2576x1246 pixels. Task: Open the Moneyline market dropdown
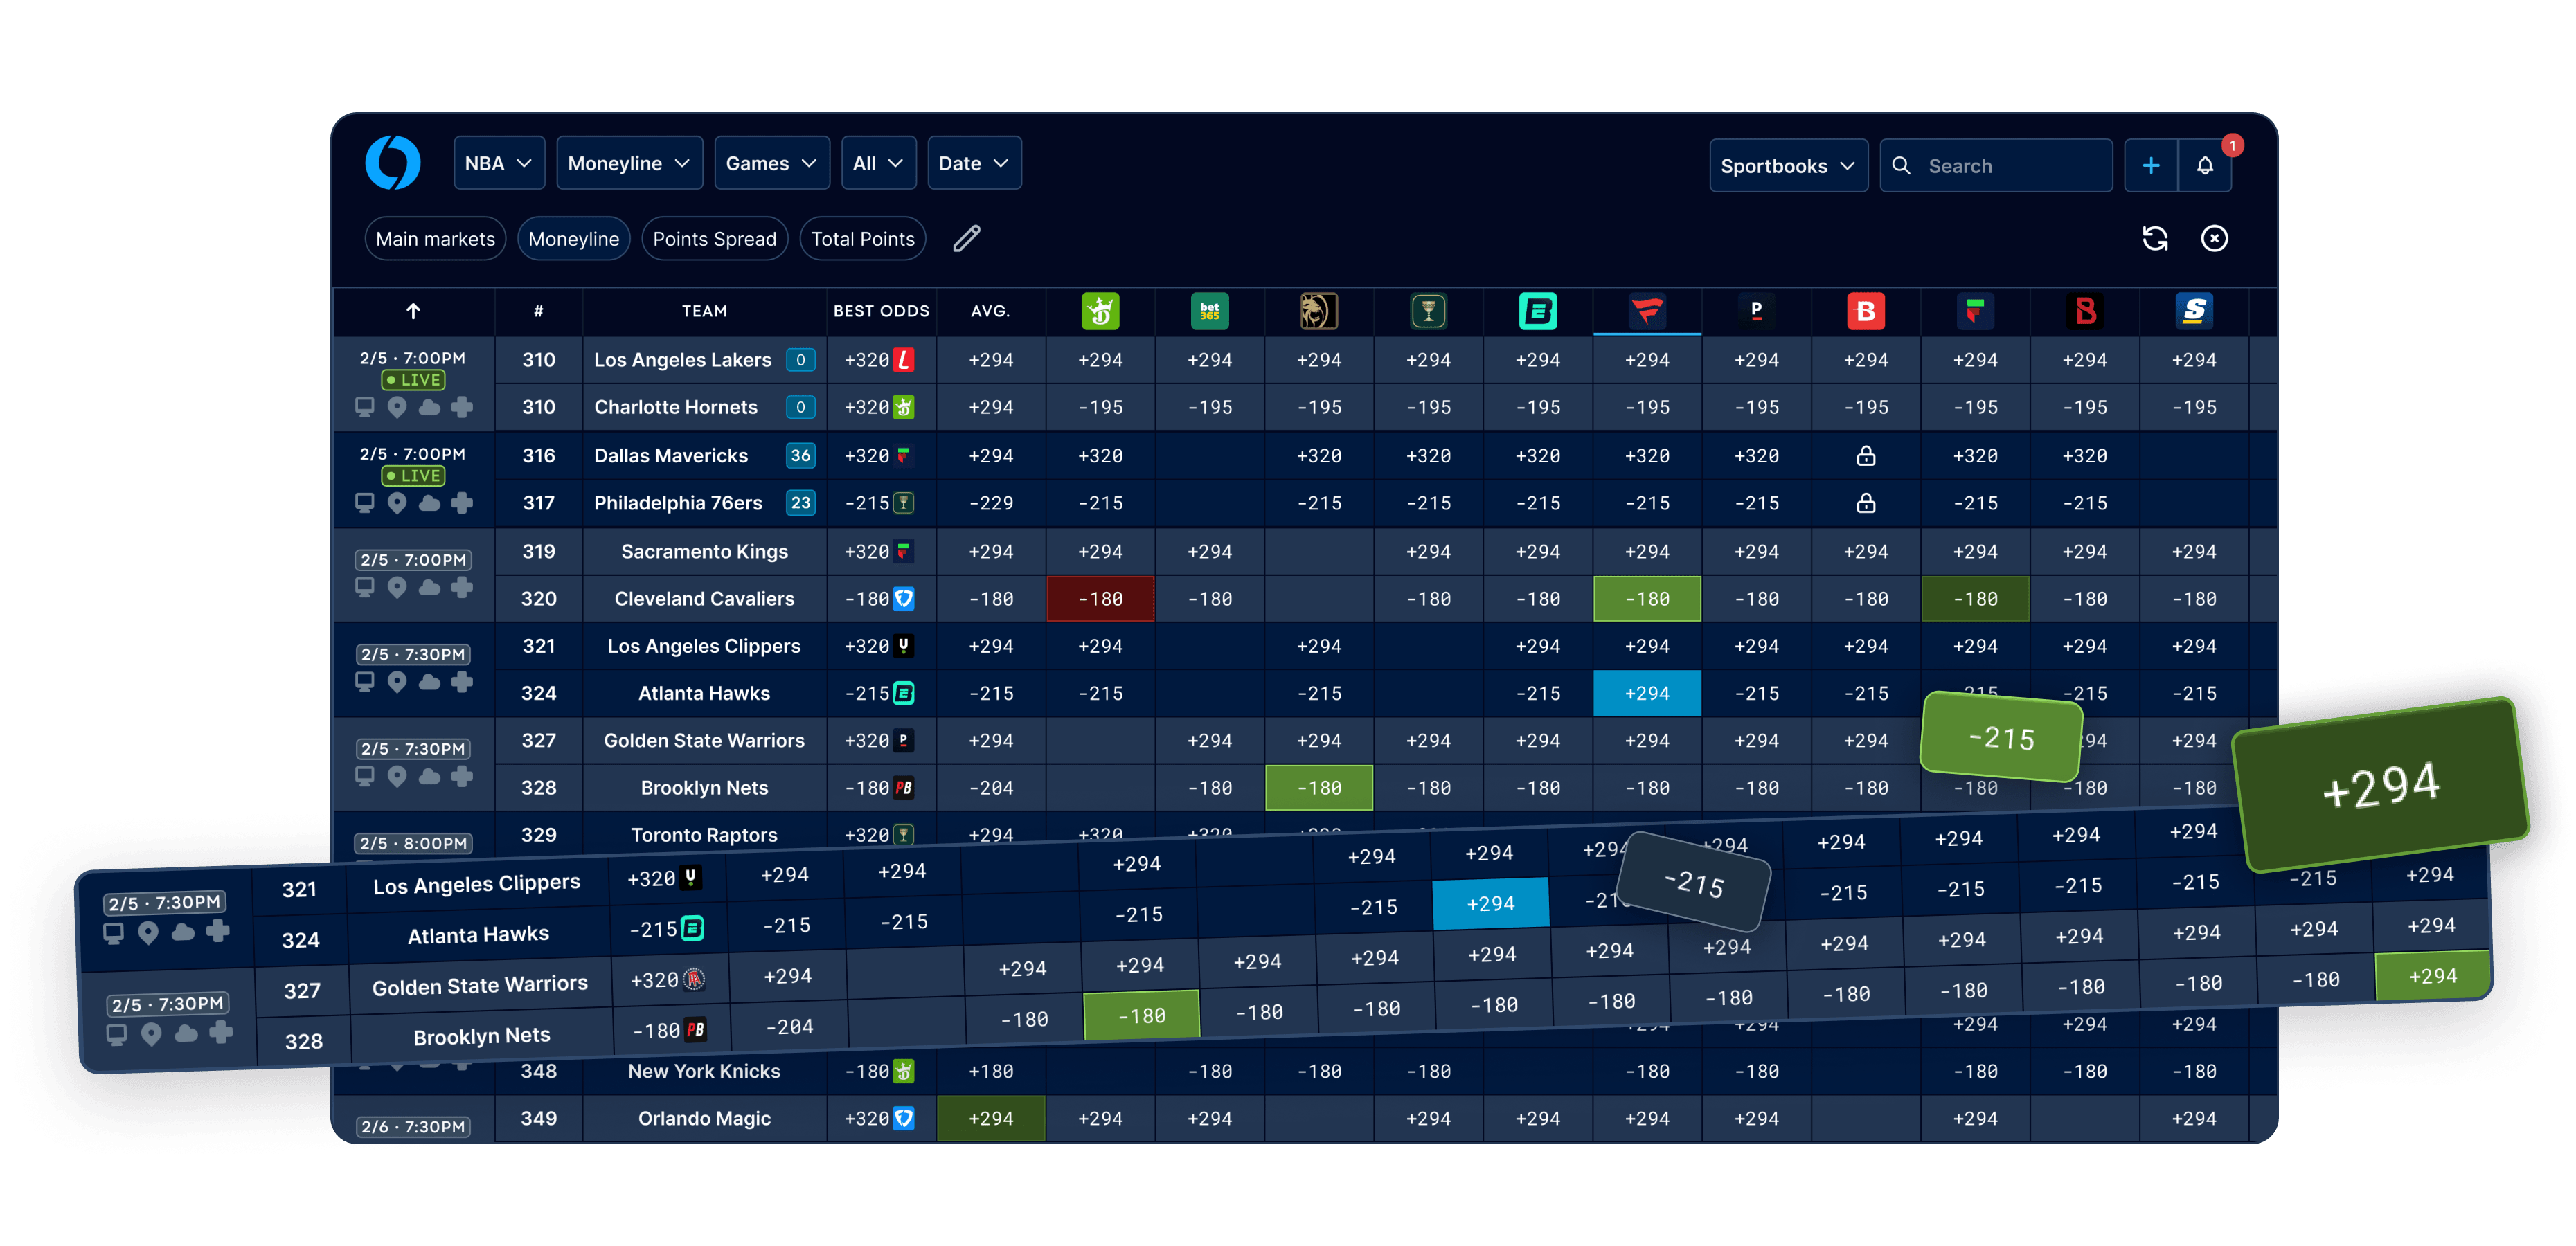click(x=629, y=163)
